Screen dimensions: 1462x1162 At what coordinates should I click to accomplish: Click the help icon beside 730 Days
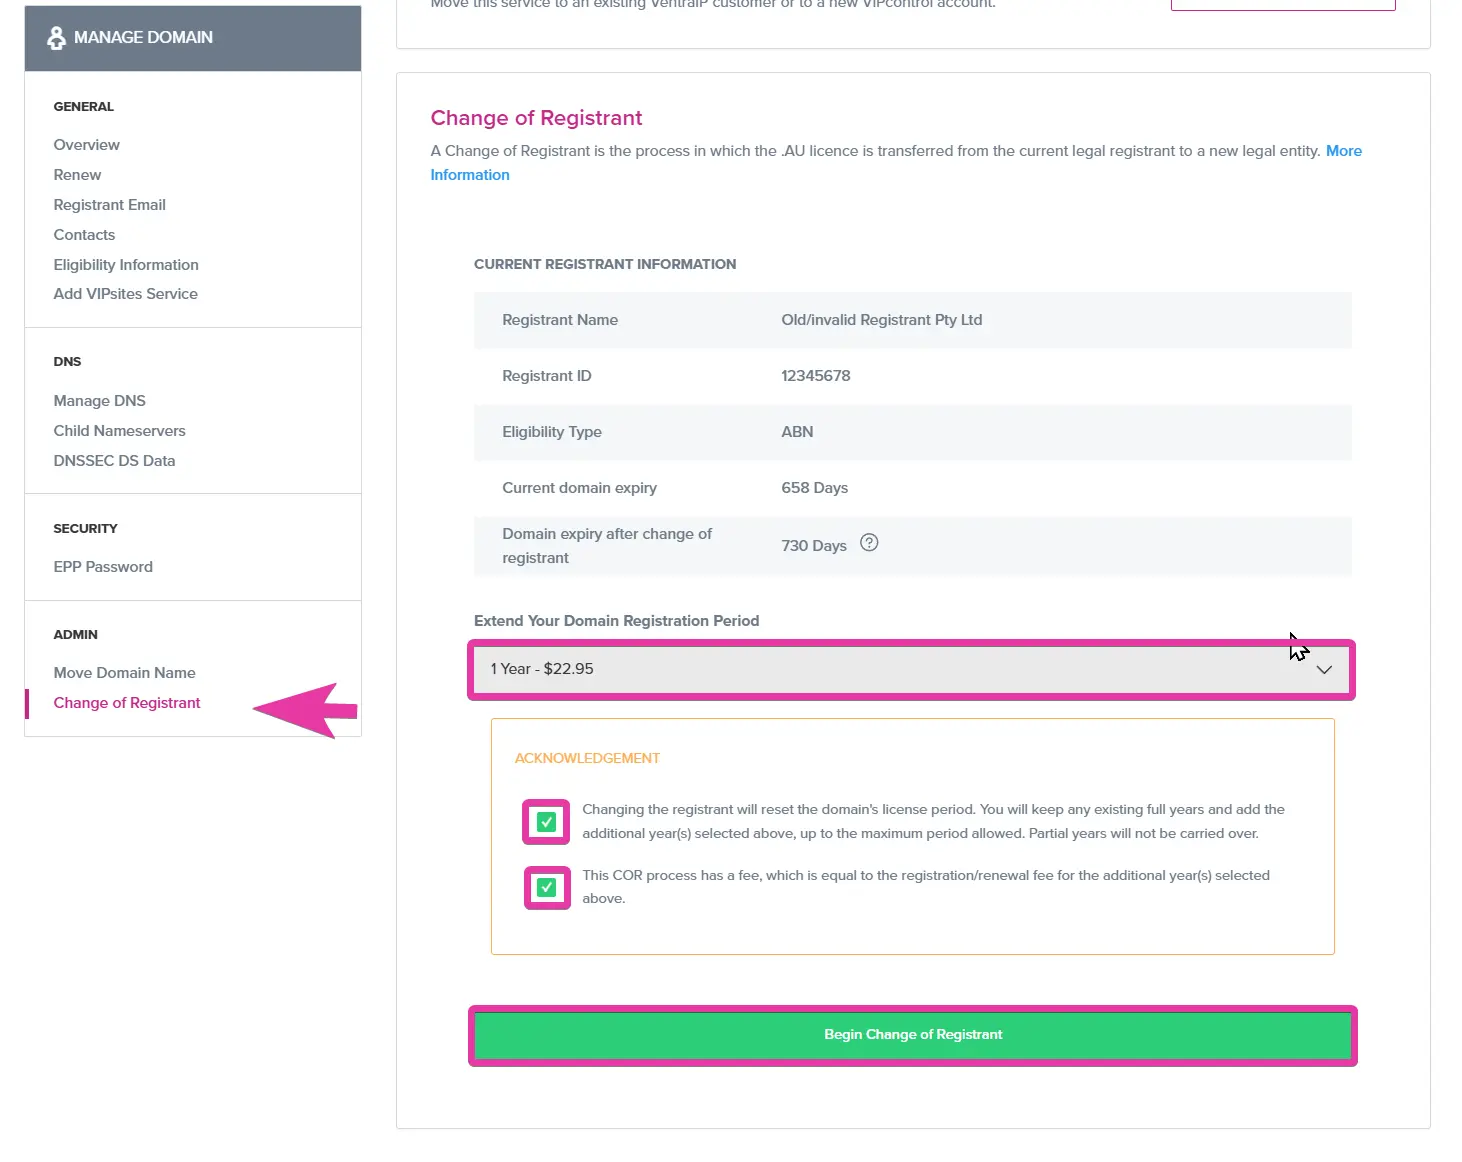pos(869,543)
